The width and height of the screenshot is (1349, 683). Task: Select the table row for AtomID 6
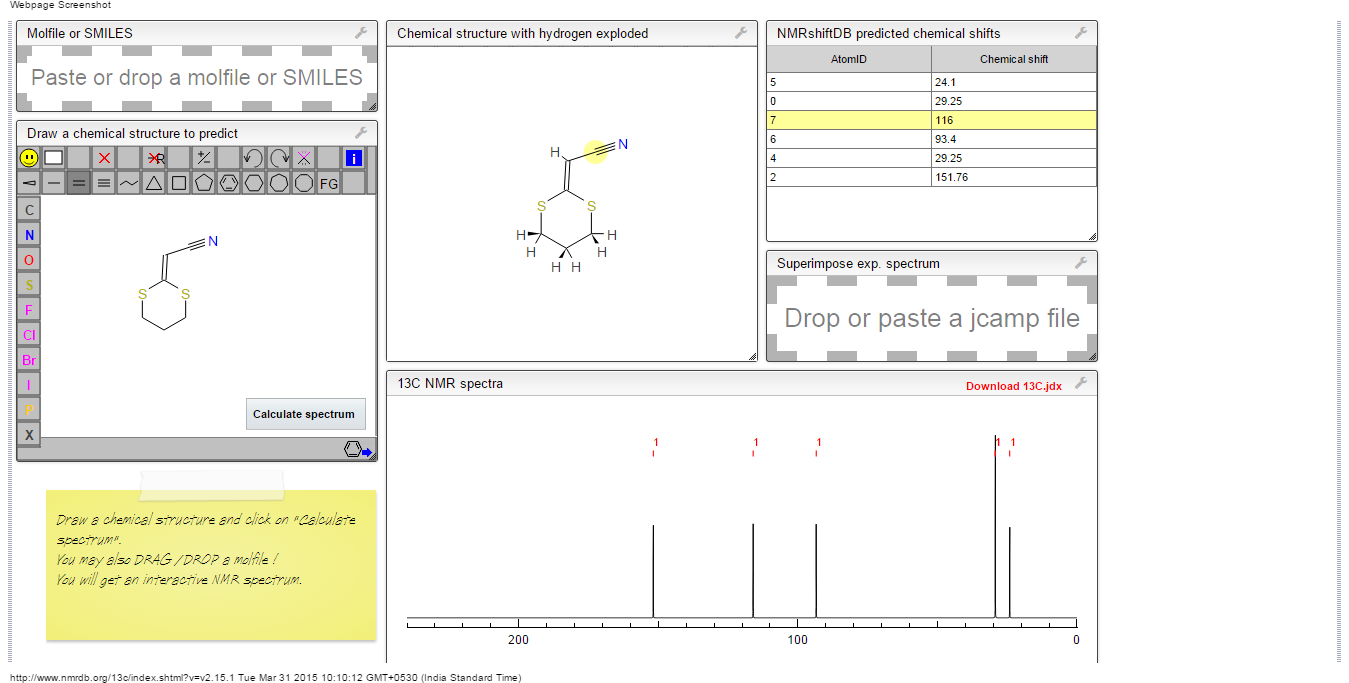(x=931, y=139)
